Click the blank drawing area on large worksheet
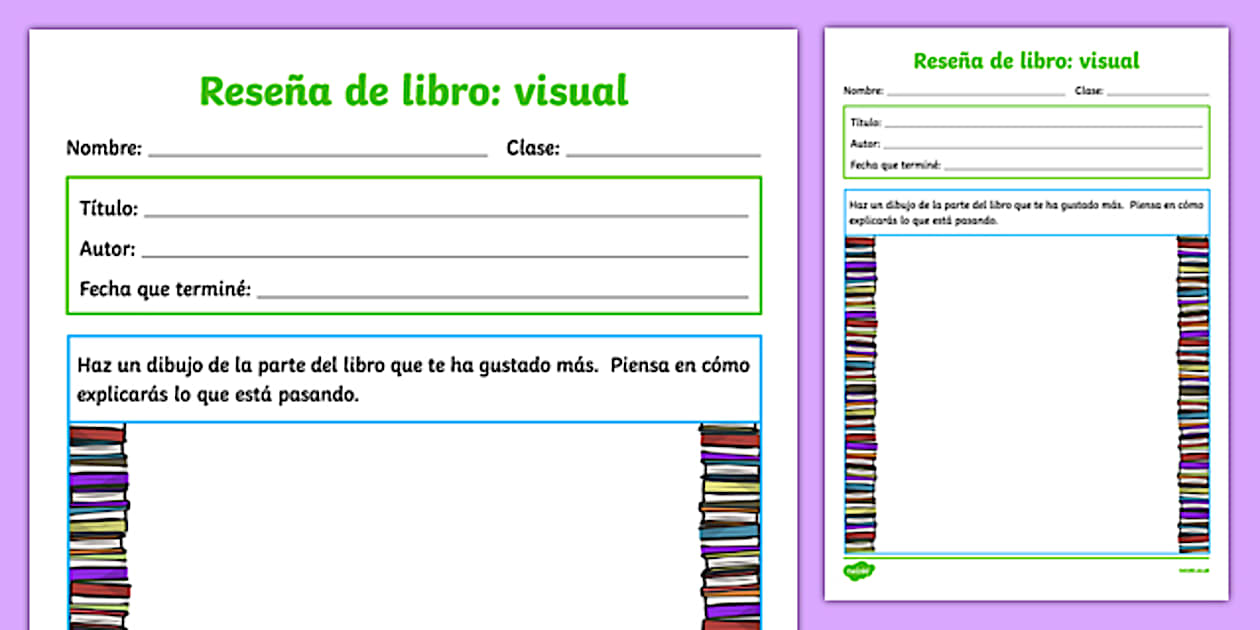 click(413, 526)
